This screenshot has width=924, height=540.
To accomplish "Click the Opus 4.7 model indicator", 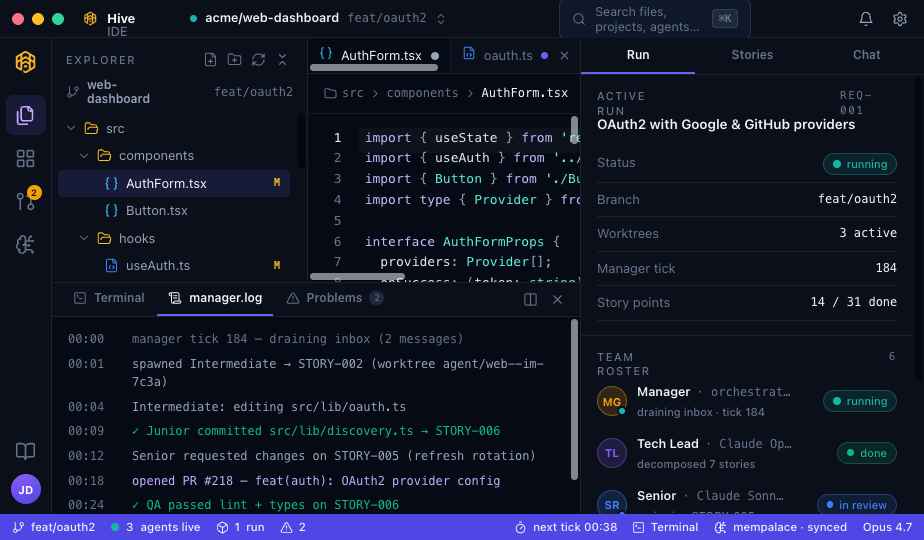I will pos(887,527).
